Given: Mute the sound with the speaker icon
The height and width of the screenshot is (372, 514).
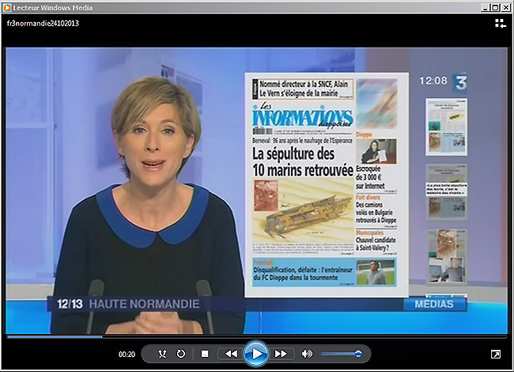Looking at the screenshot, I should click(307, 354).
